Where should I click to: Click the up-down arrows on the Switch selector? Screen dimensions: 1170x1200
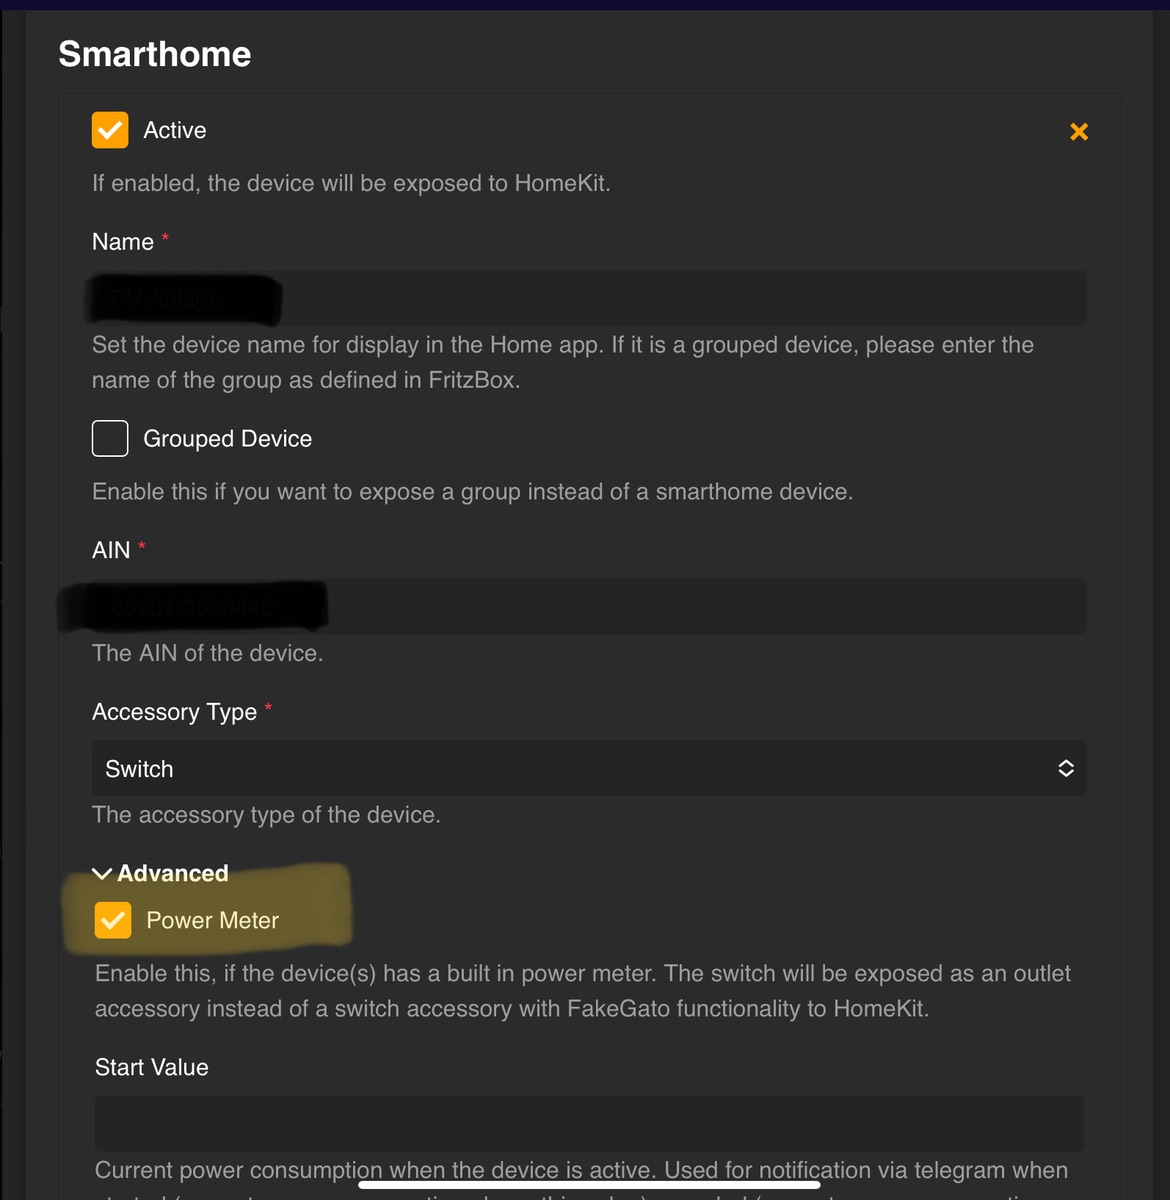point(1066,768)
